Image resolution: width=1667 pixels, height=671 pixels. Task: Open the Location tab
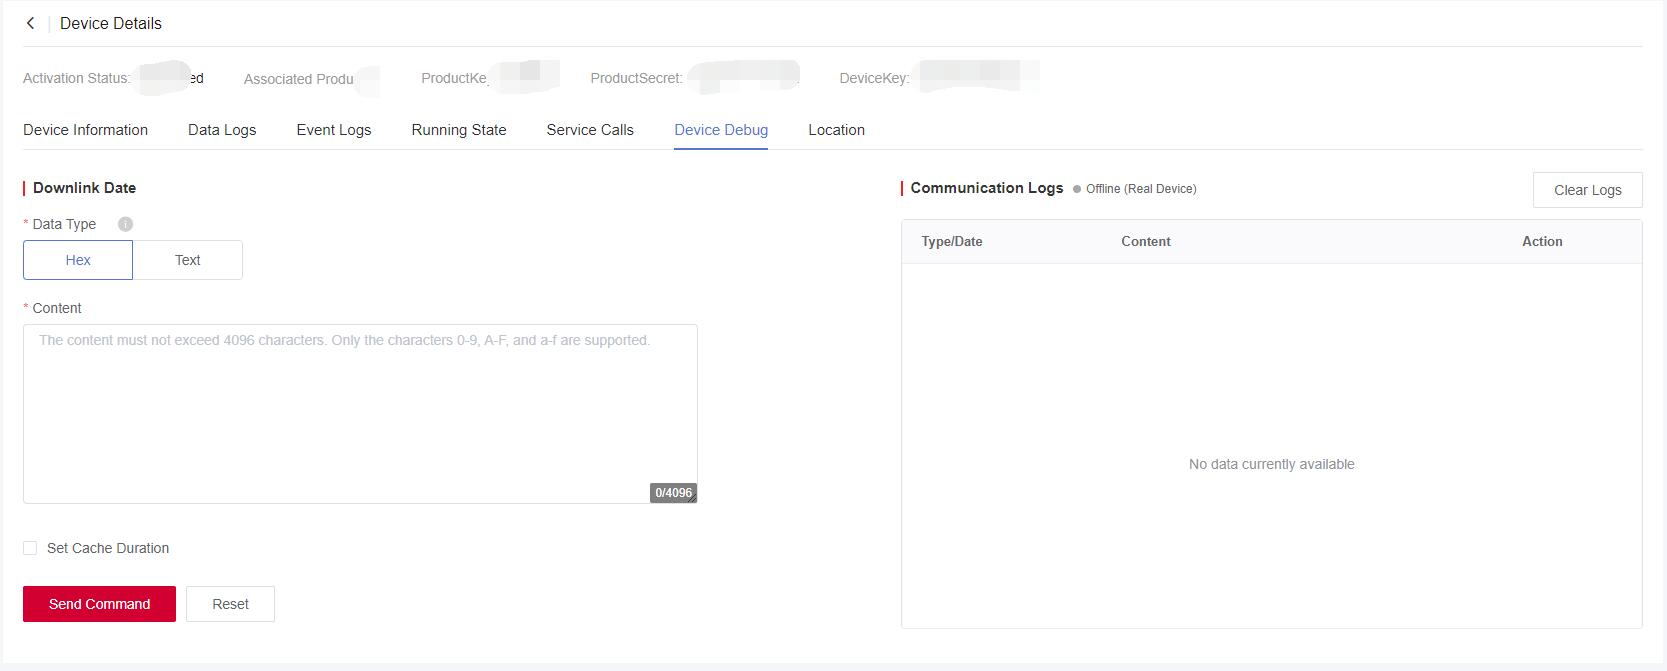click(836, 130)
